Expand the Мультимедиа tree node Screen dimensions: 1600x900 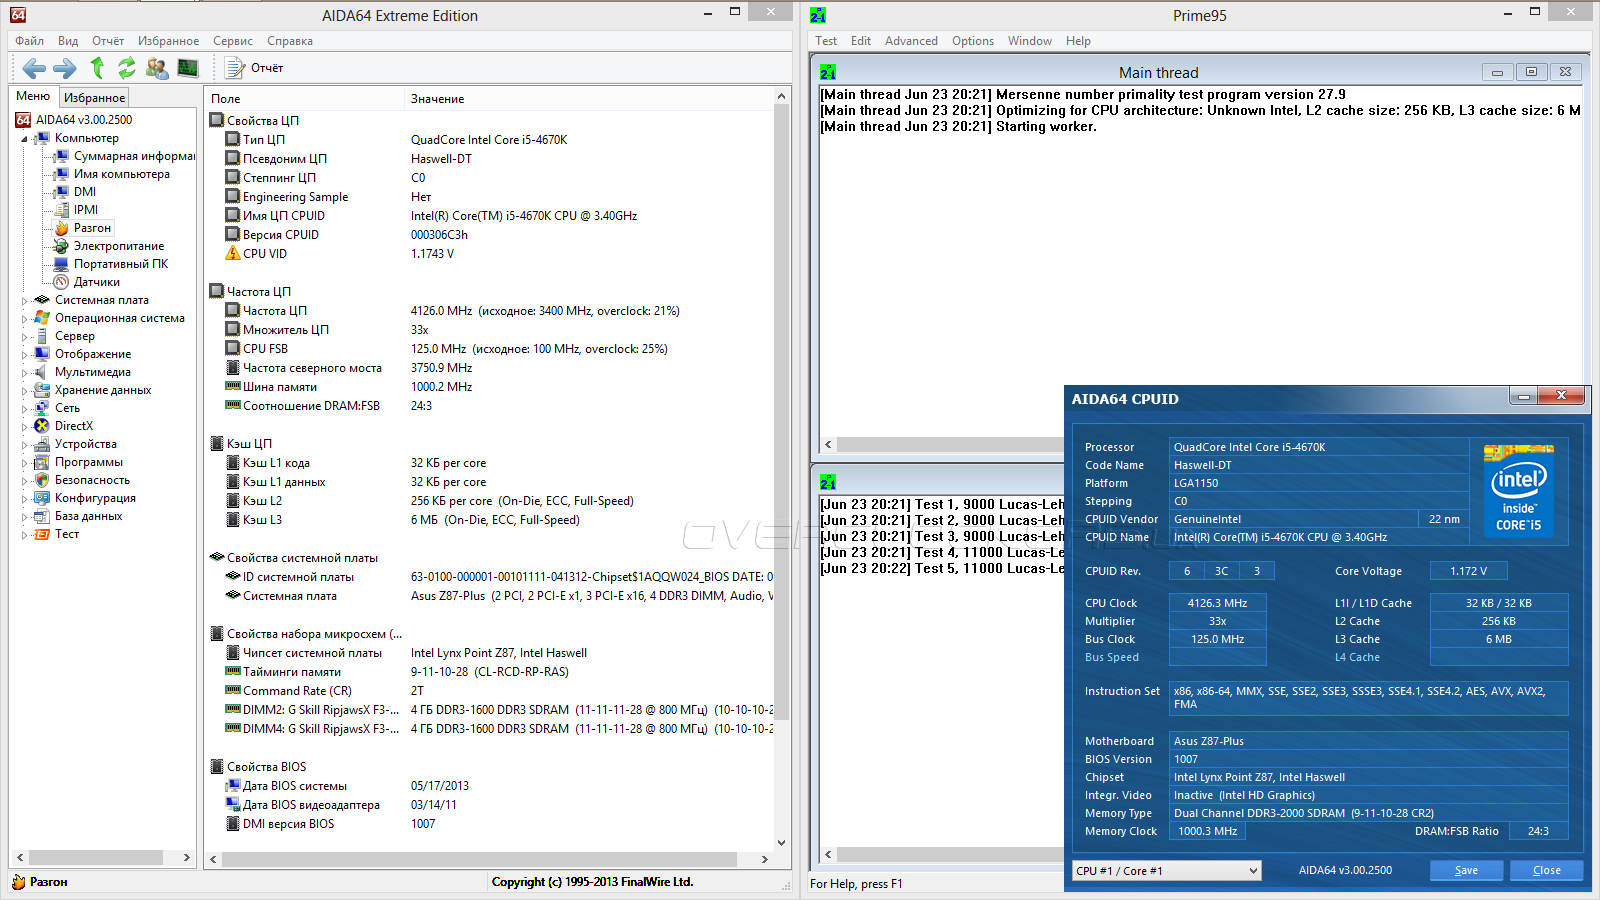pos(24,372)
